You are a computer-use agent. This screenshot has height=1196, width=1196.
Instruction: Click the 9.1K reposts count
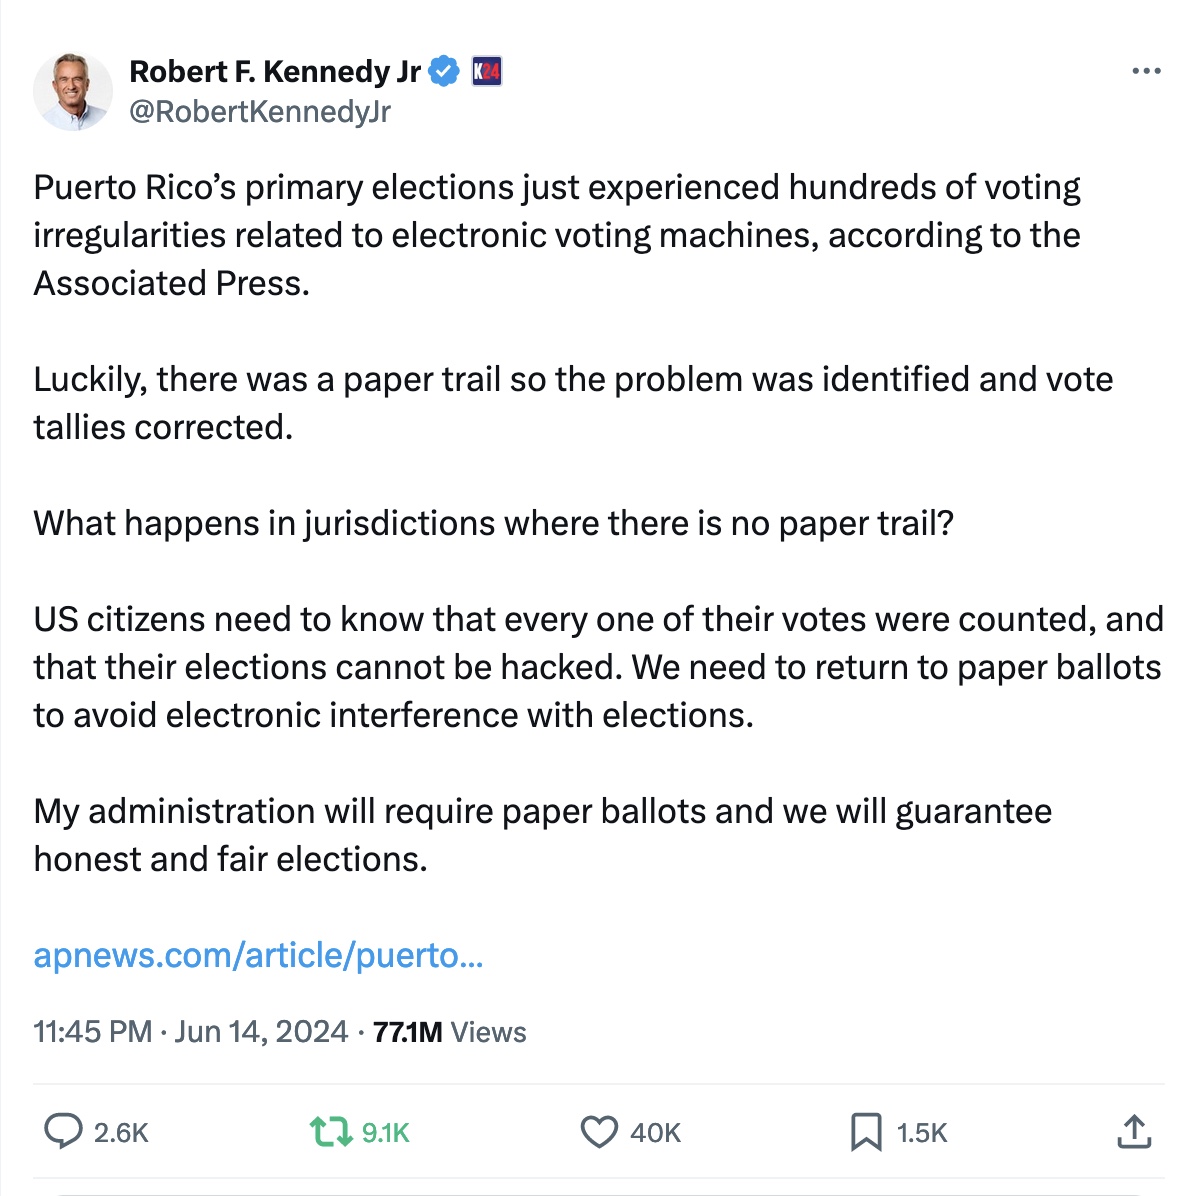[386, 1133]
